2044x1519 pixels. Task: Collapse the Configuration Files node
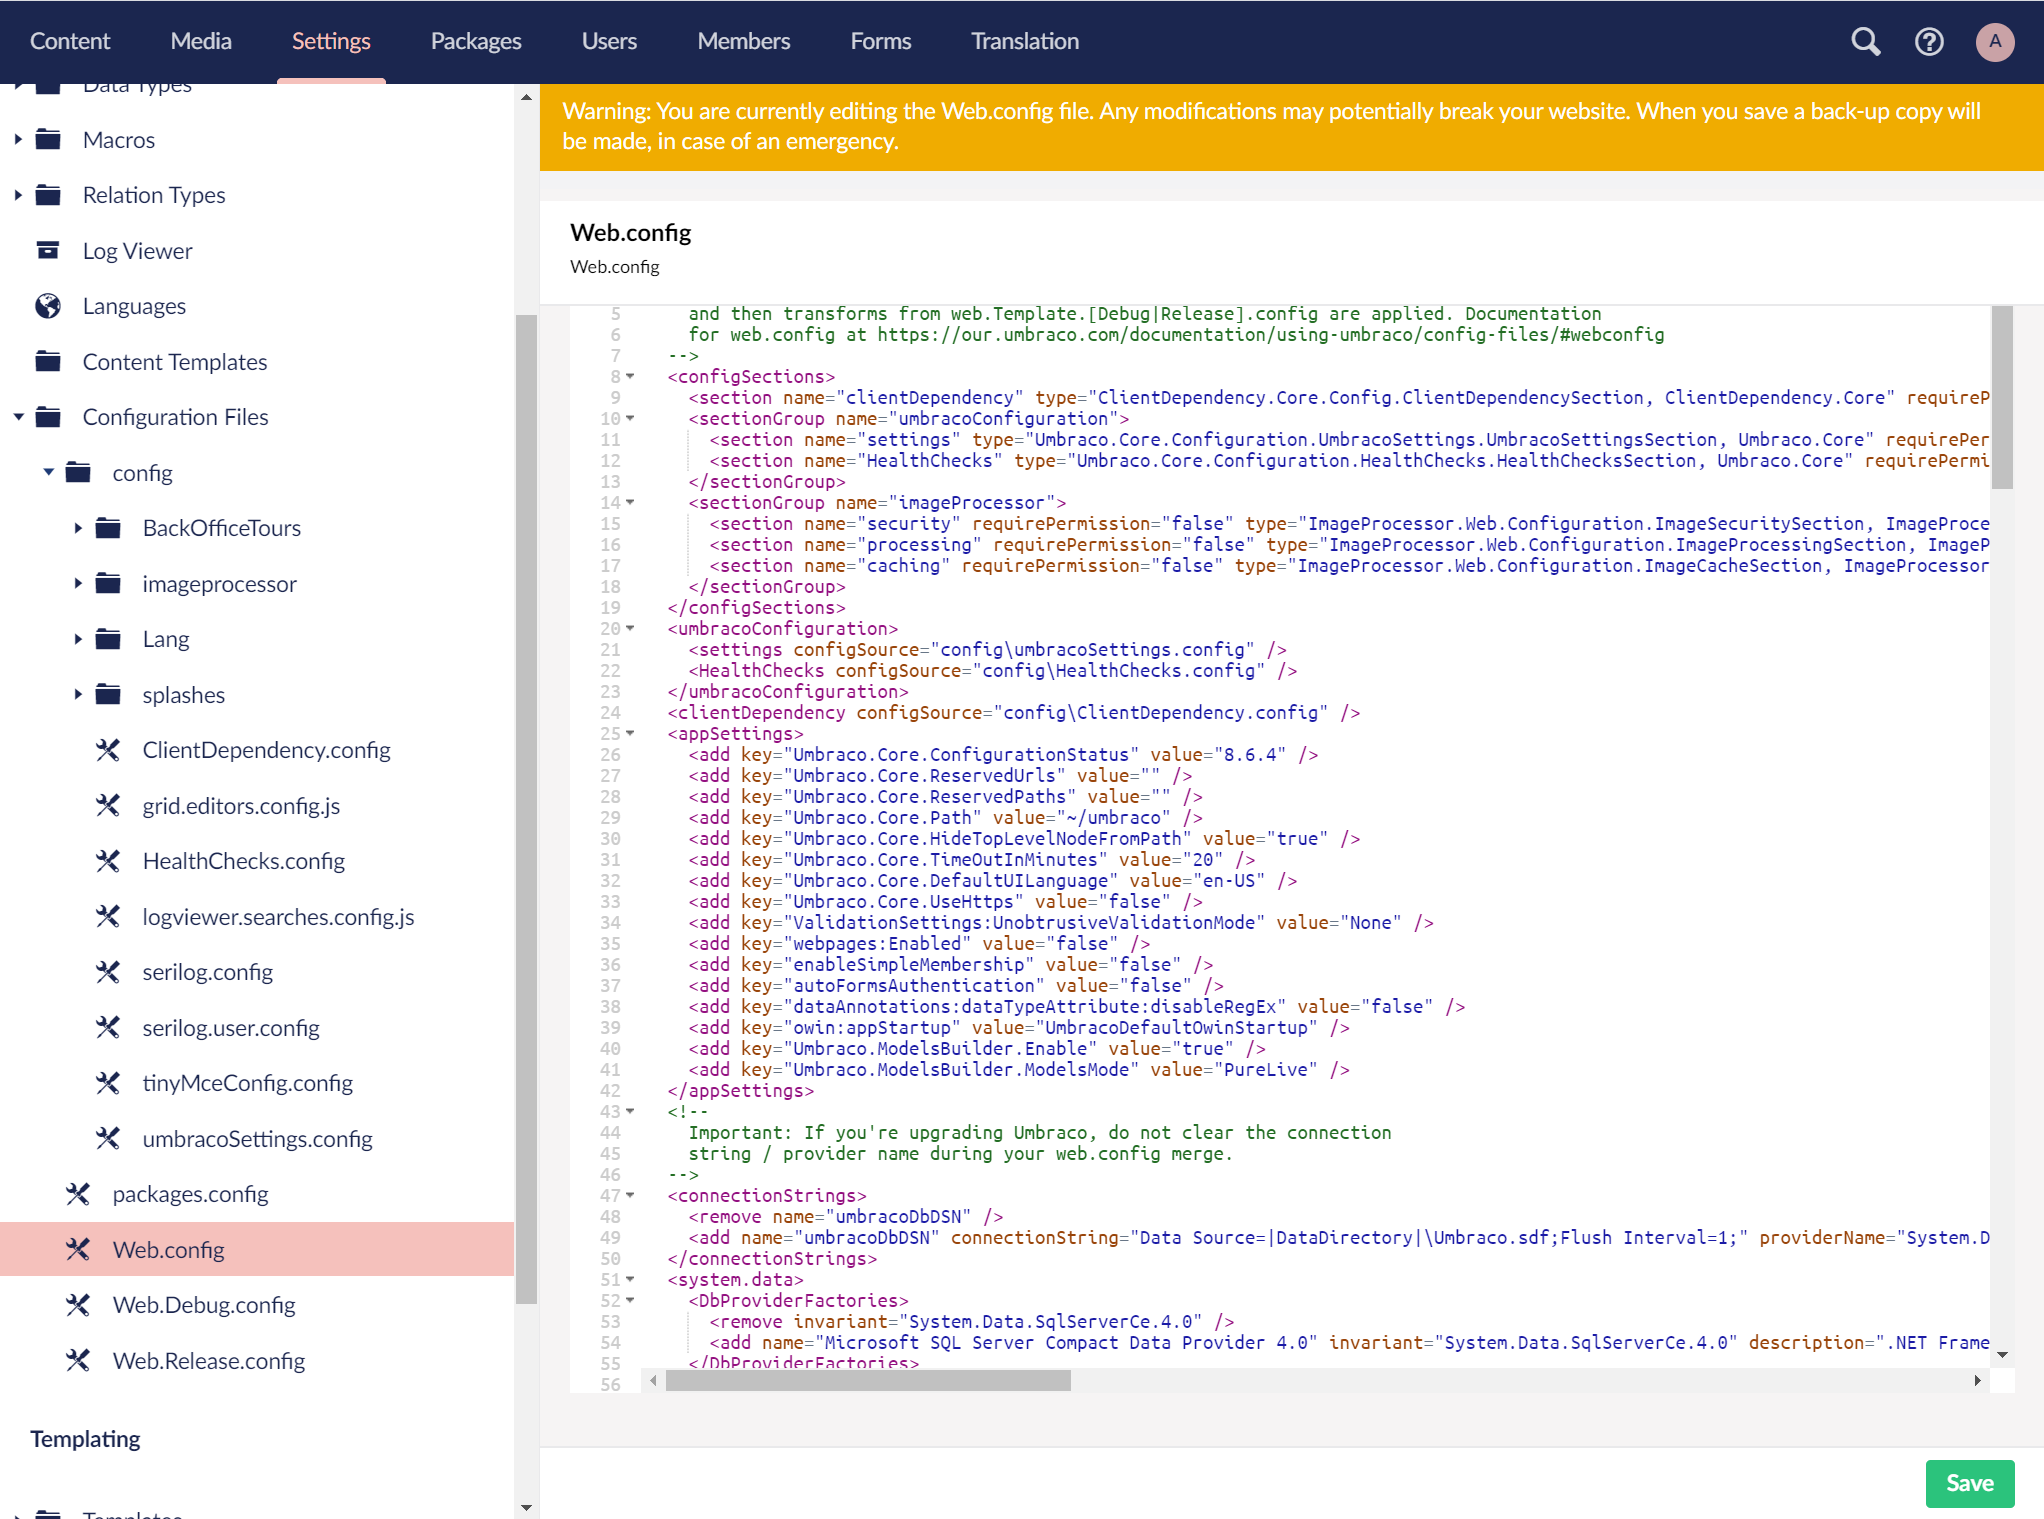(x=18, y=417)
